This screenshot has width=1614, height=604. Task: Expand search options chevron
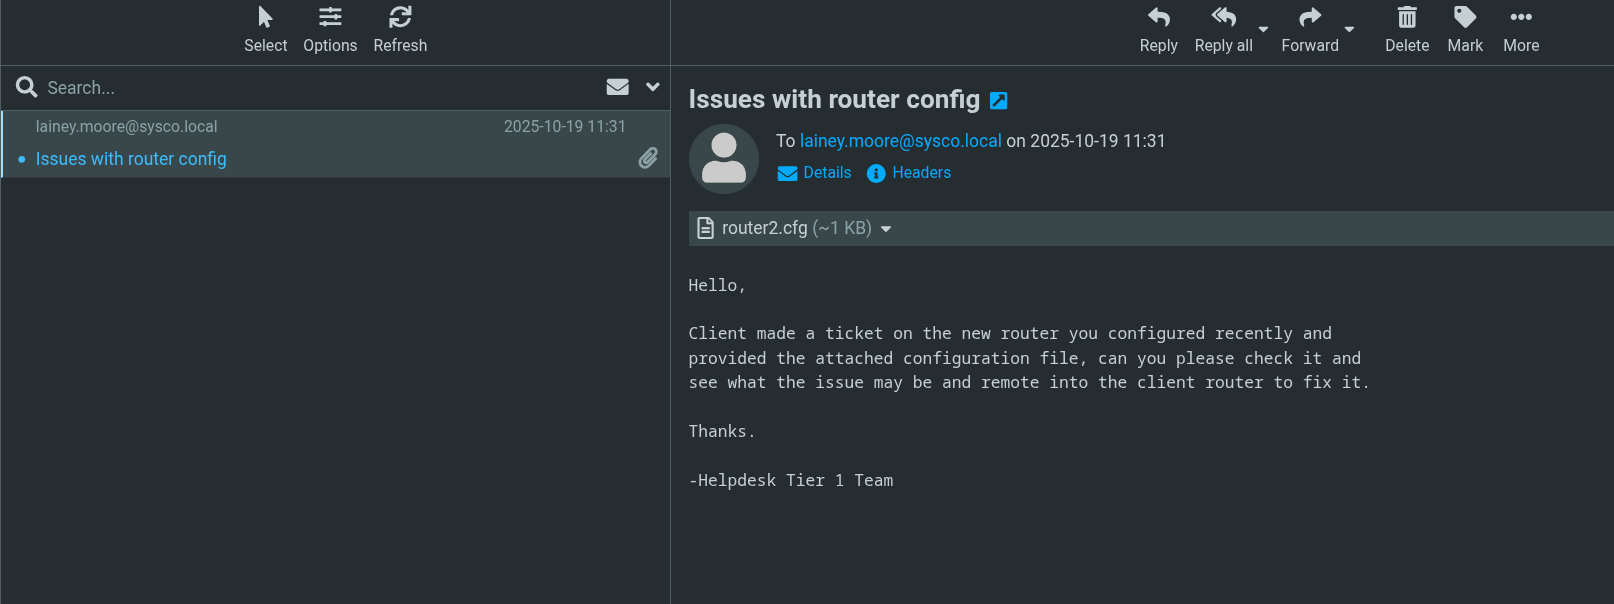[653, 87]
